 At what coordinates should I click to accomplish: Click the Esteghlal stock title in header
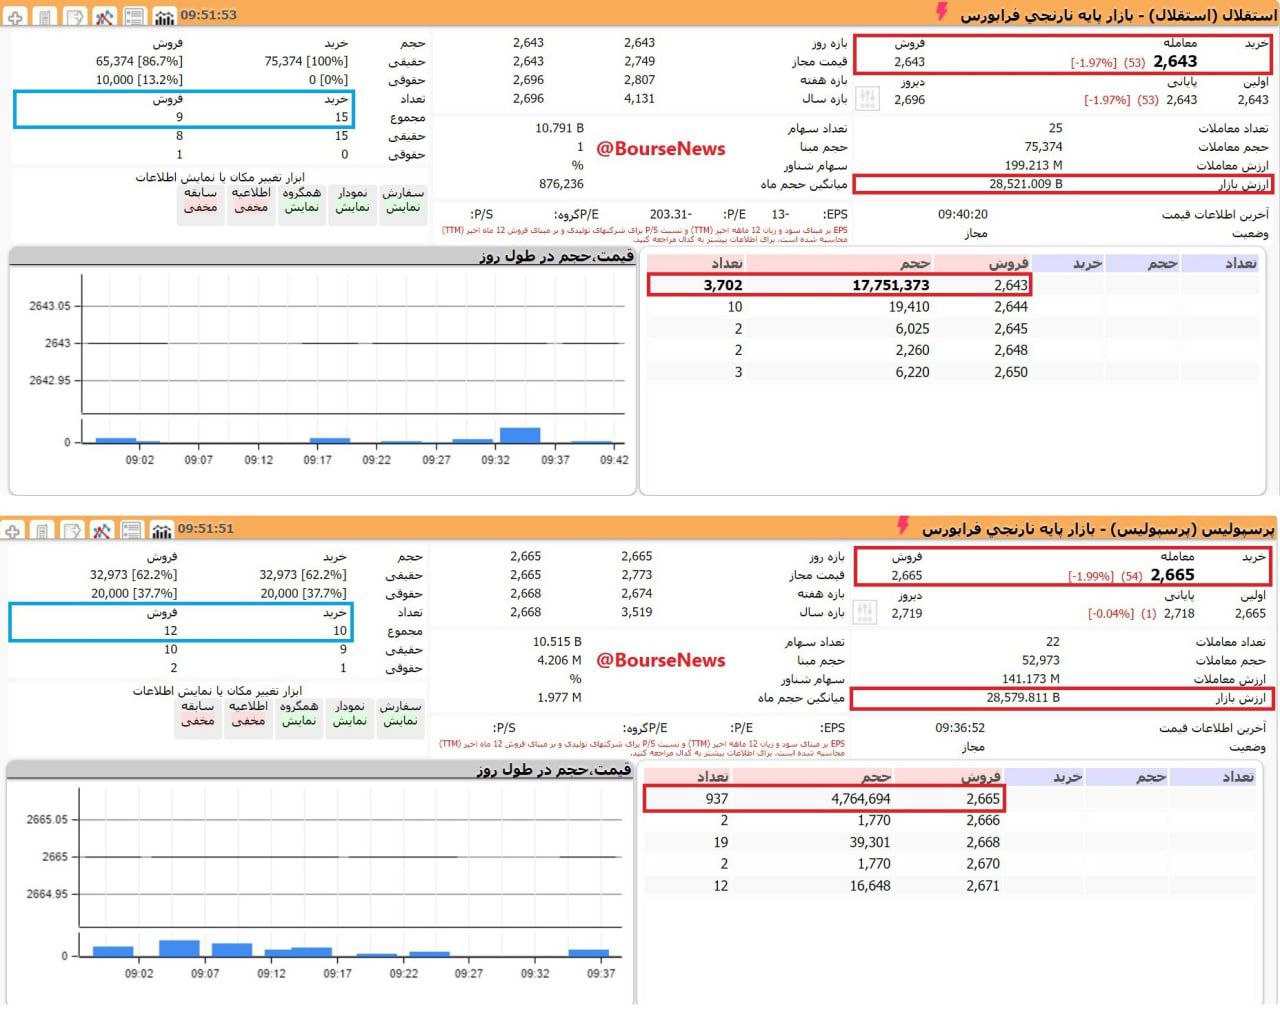click(x=1118, y=14)
